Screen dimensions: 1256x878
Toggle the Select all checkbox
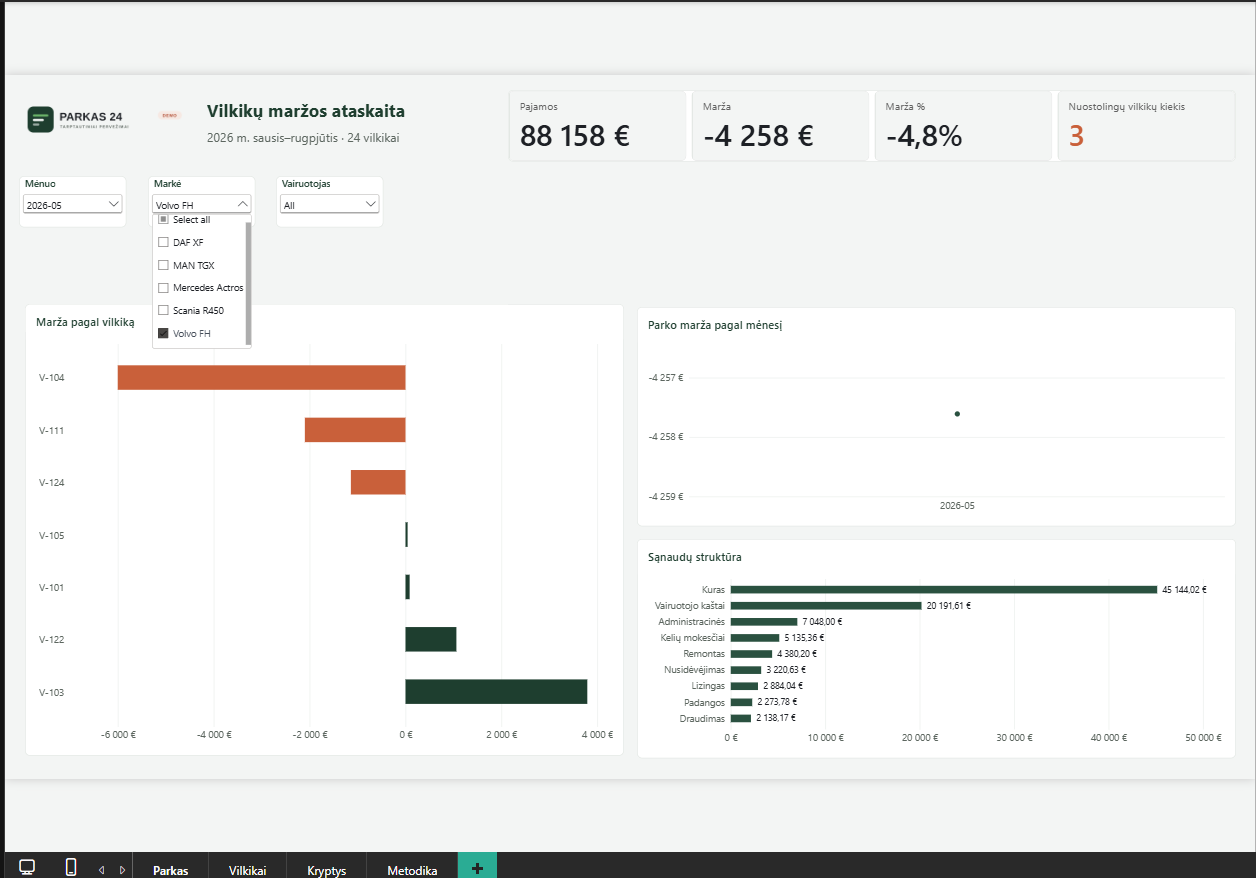tap(163, 219)
